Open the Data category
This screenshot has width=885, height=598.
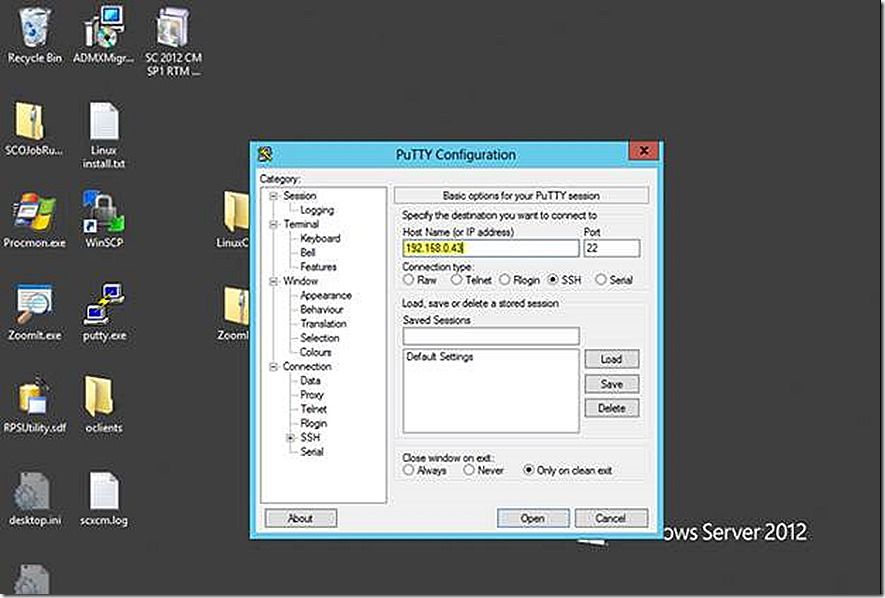pyautogui.click(x=310, y=381)
